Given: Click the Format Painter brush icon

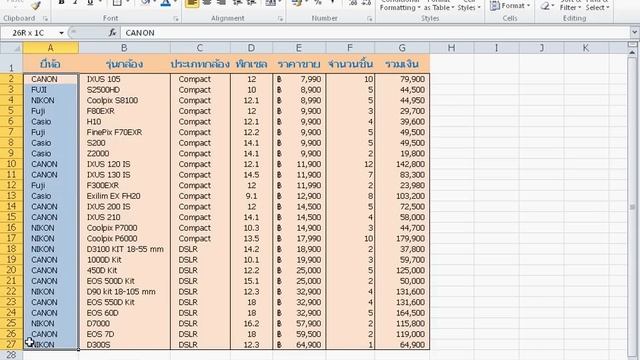Looking at the screenshot, I should [36, 5].
